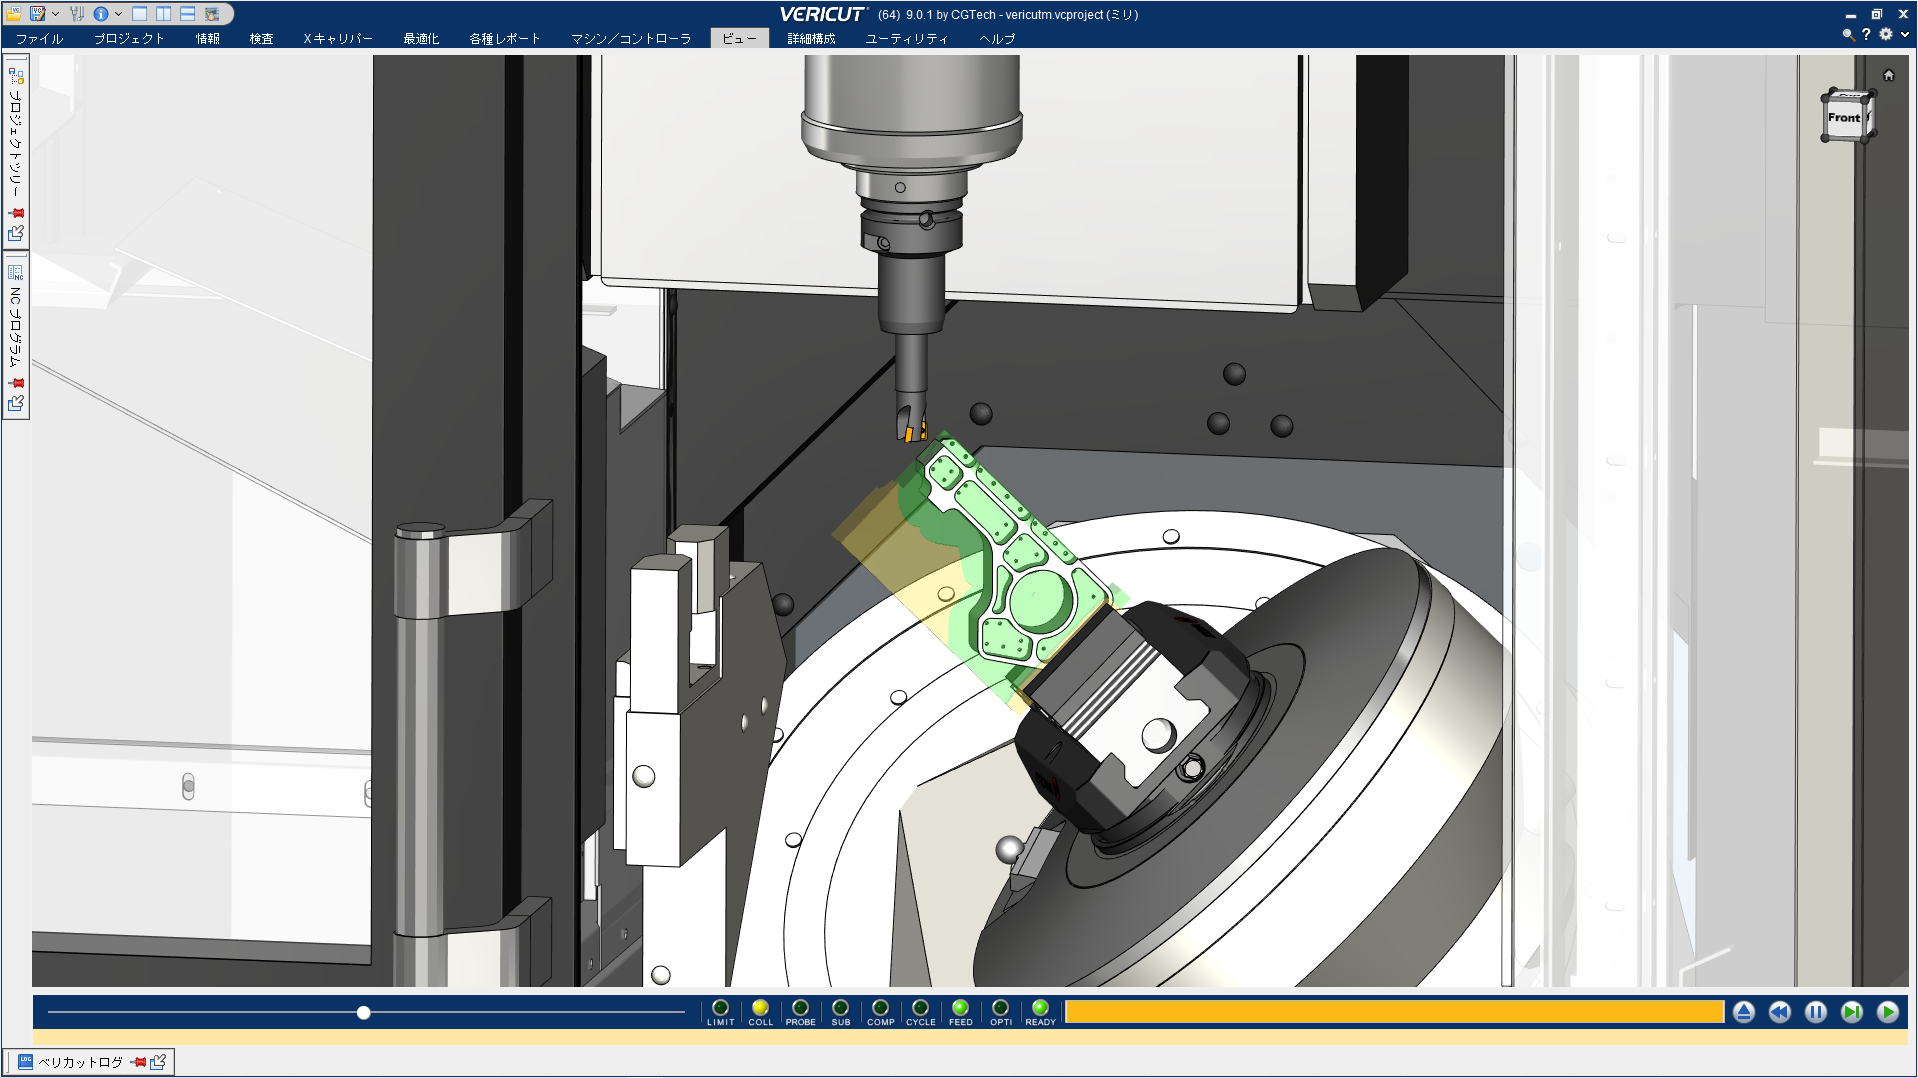Open the マシン／コントローラ menu
The height and width of the screenshot is (1078, 1918).
tap(631, 39)
